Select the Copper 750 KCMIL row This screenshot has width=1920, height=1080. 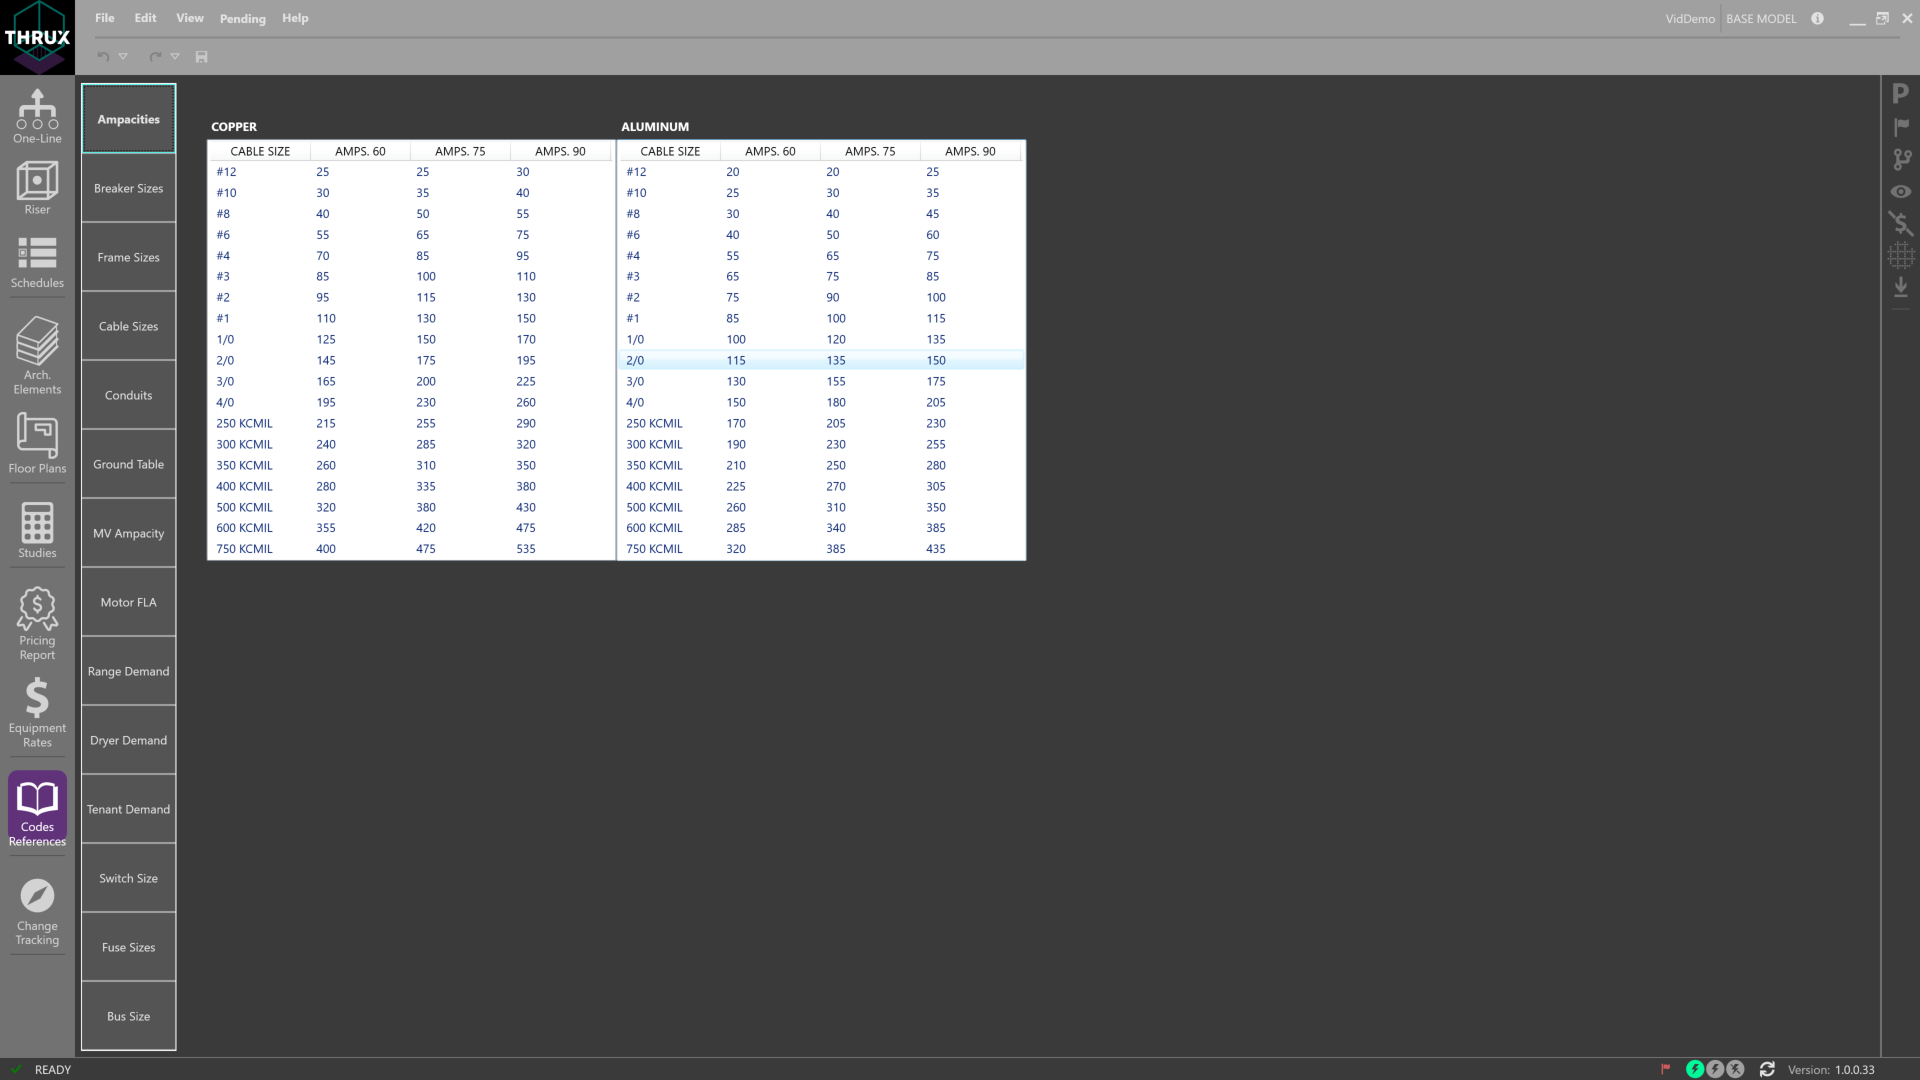pos(411,549)
